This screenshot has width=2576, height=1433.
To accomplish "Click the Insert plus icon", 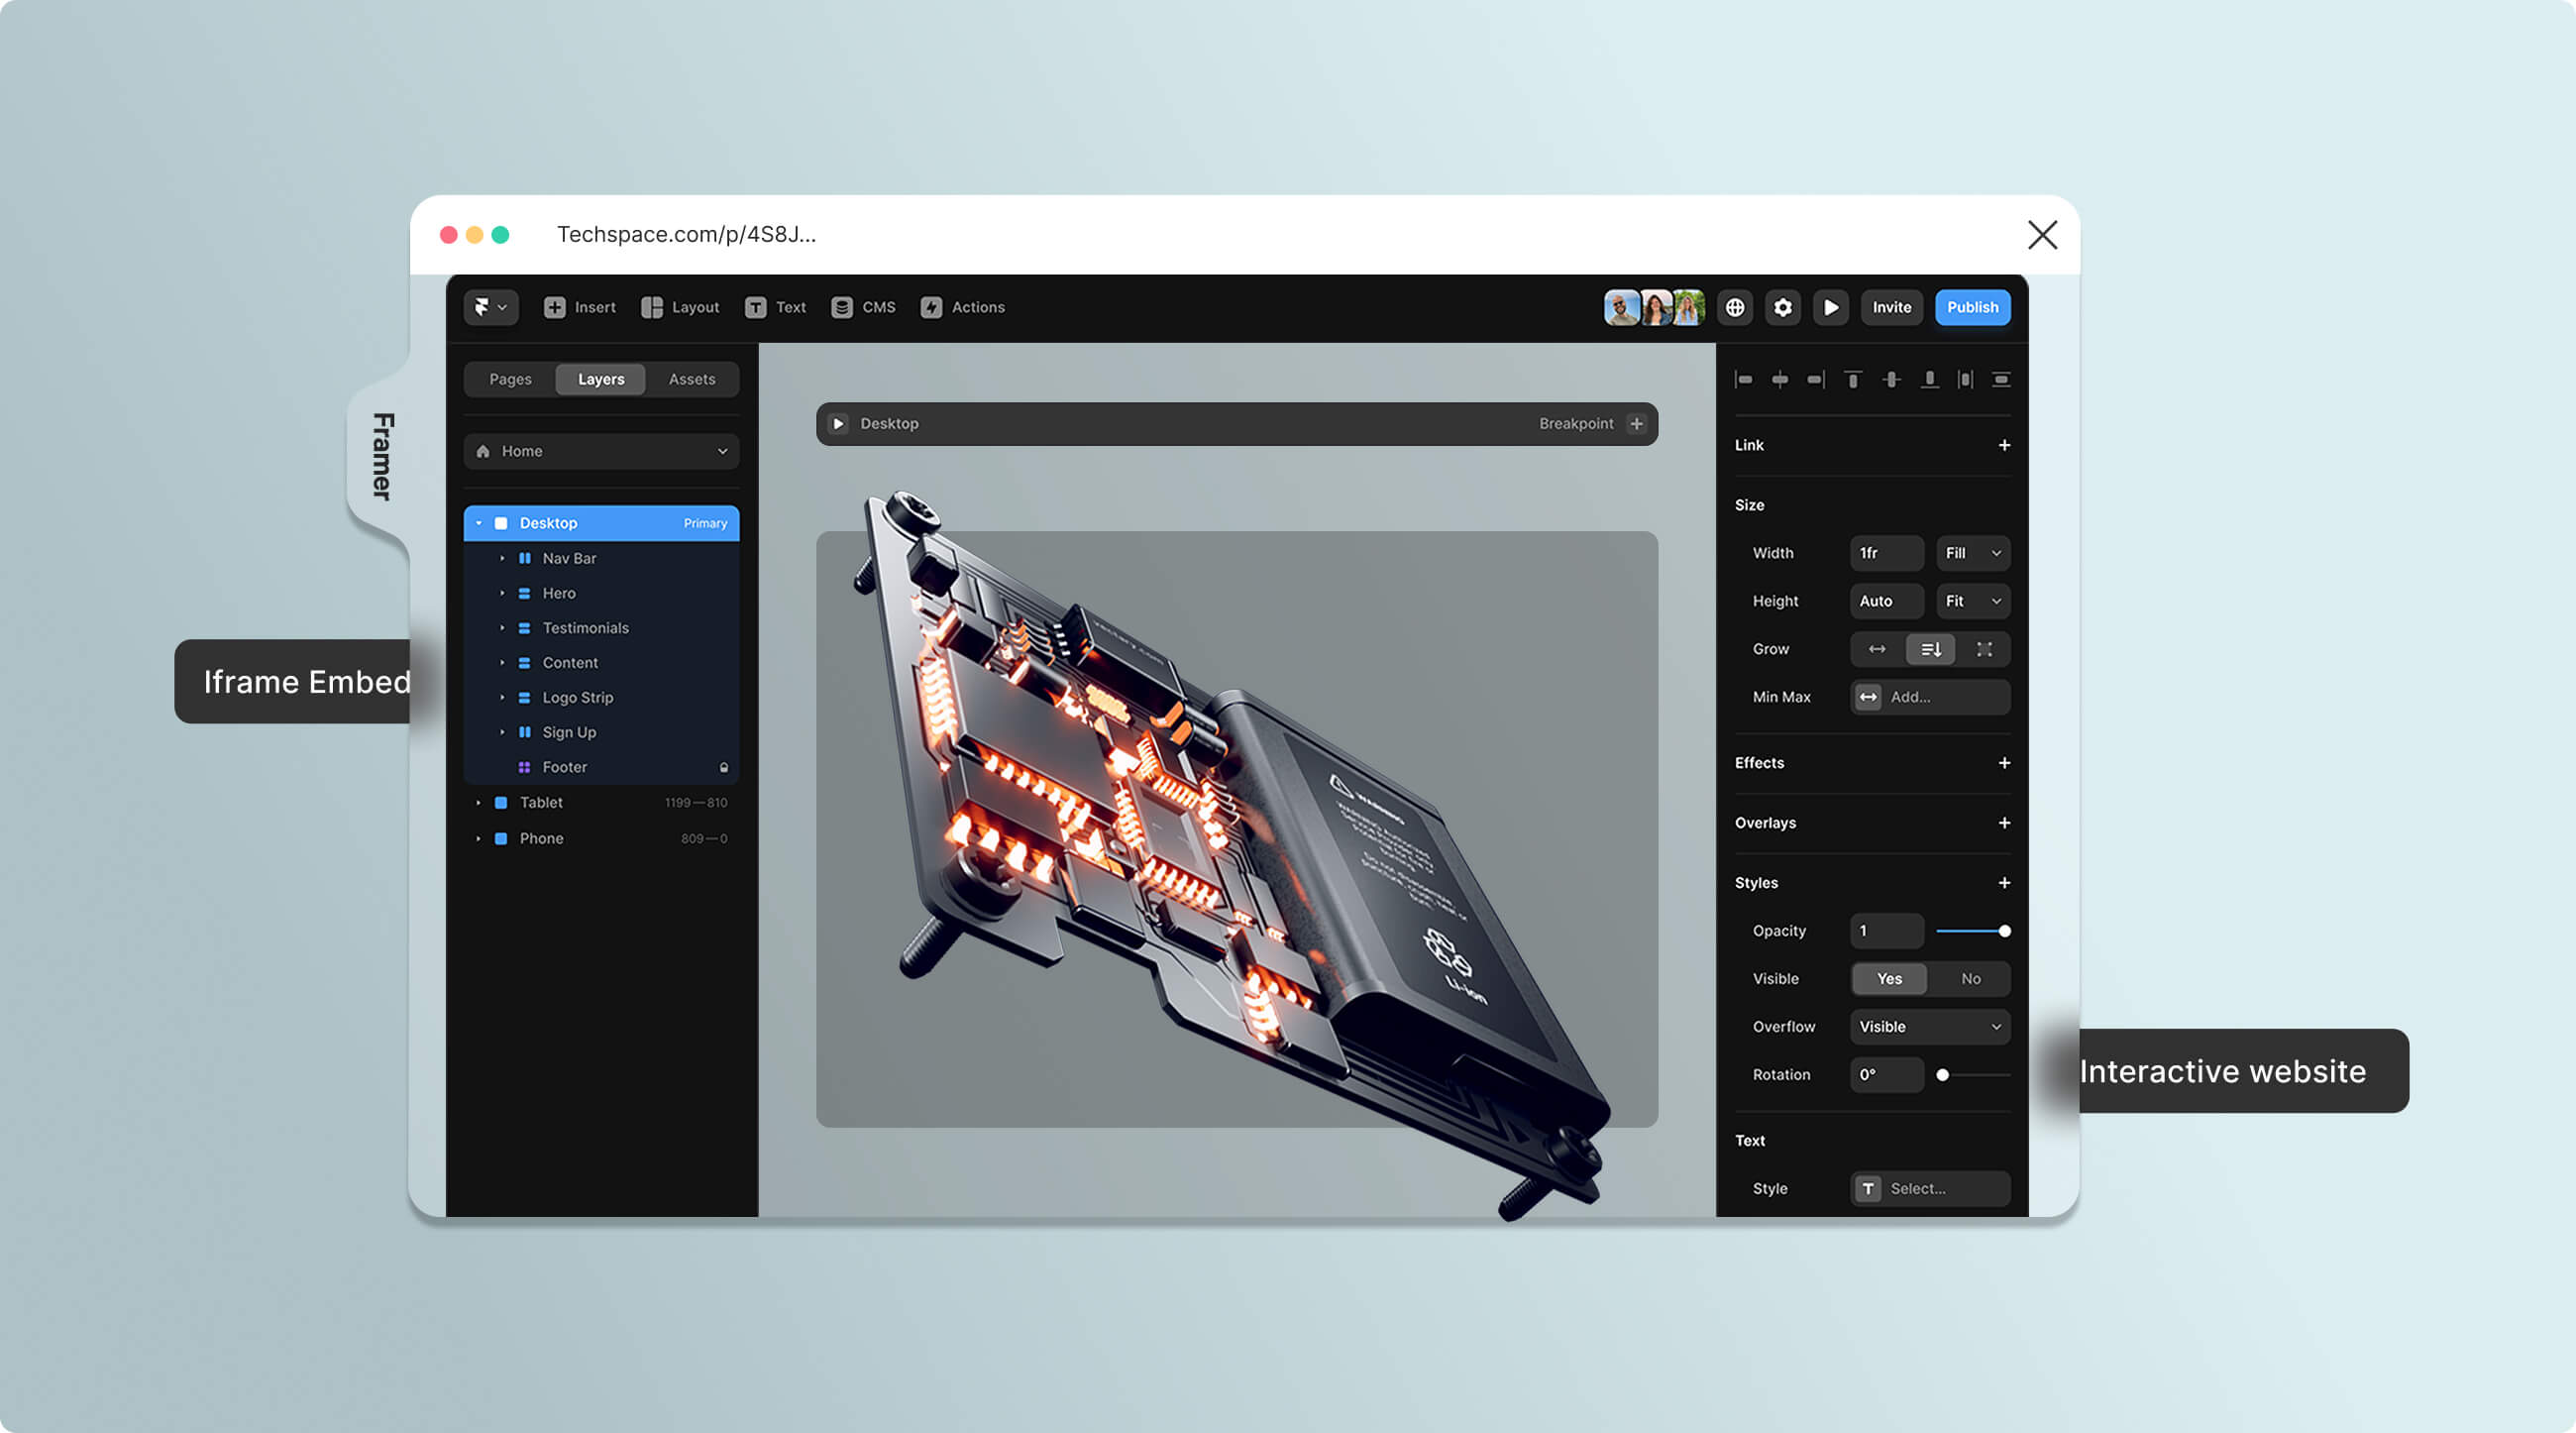I will (555, 307).
